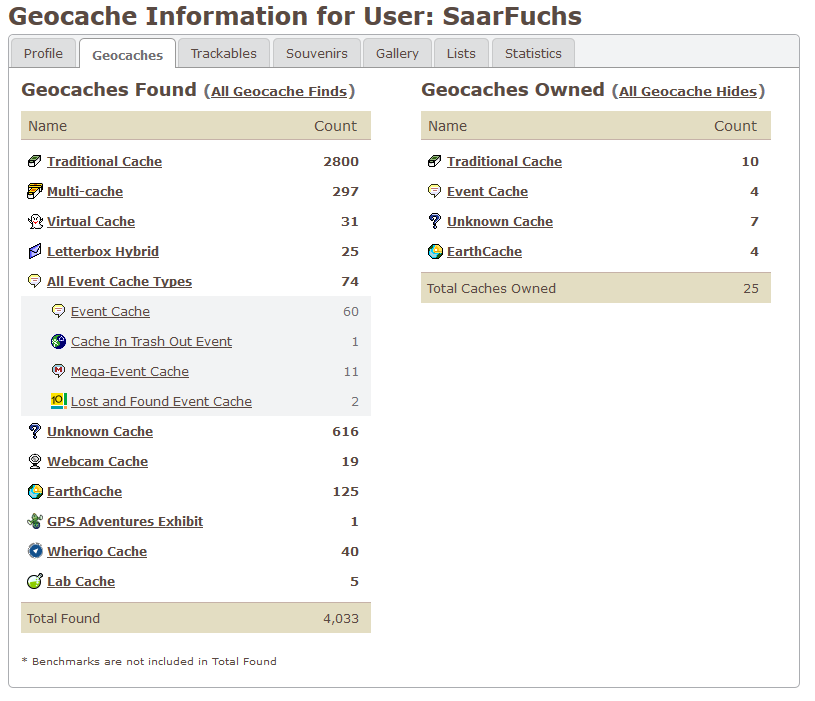Open the Letterbox Hybrid link
815x701 pixels.
103,252
